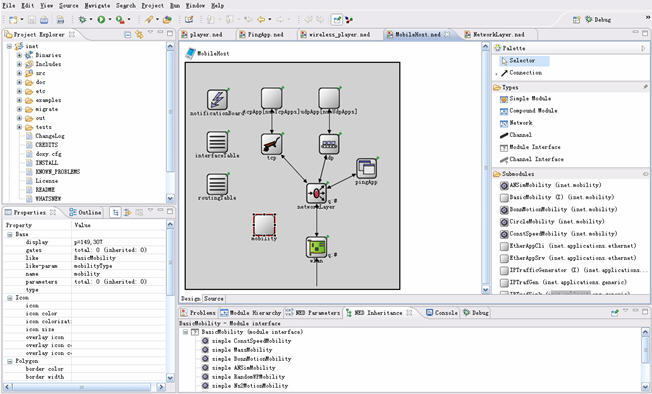Click the green Run toolbar button

click(101, 20)
